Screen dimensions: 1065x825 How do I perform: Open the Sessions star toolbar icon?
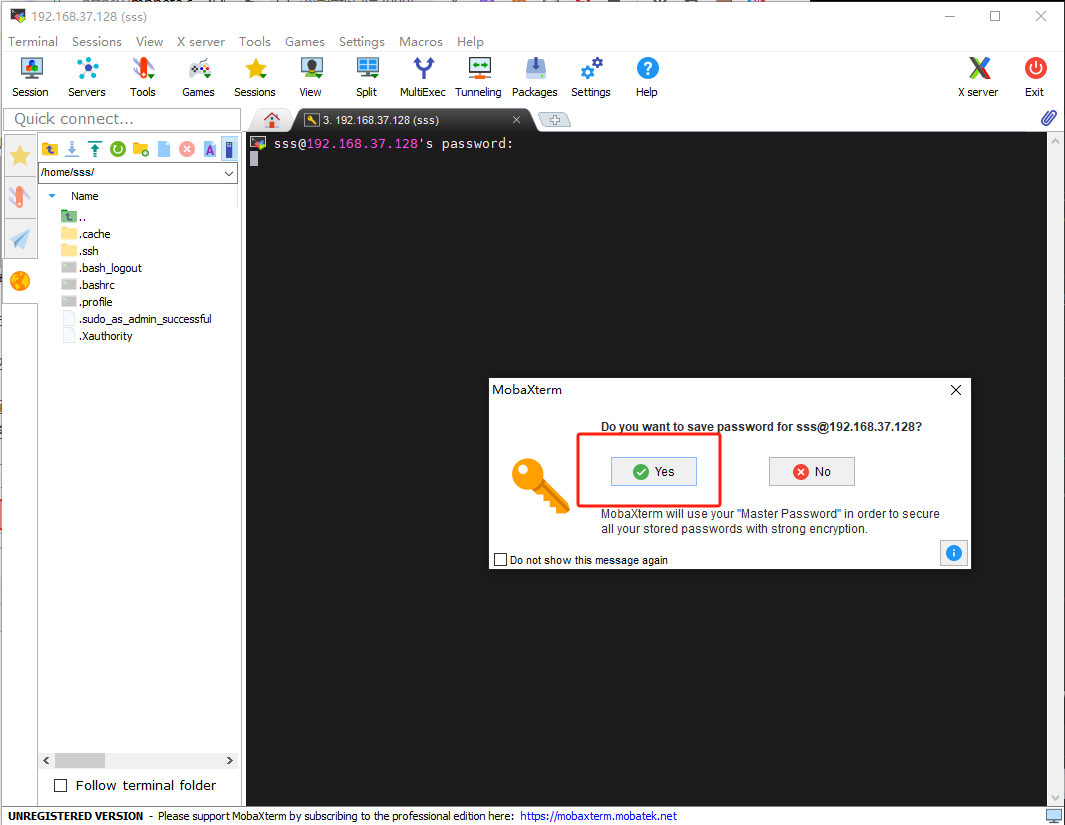click(255, 77)
